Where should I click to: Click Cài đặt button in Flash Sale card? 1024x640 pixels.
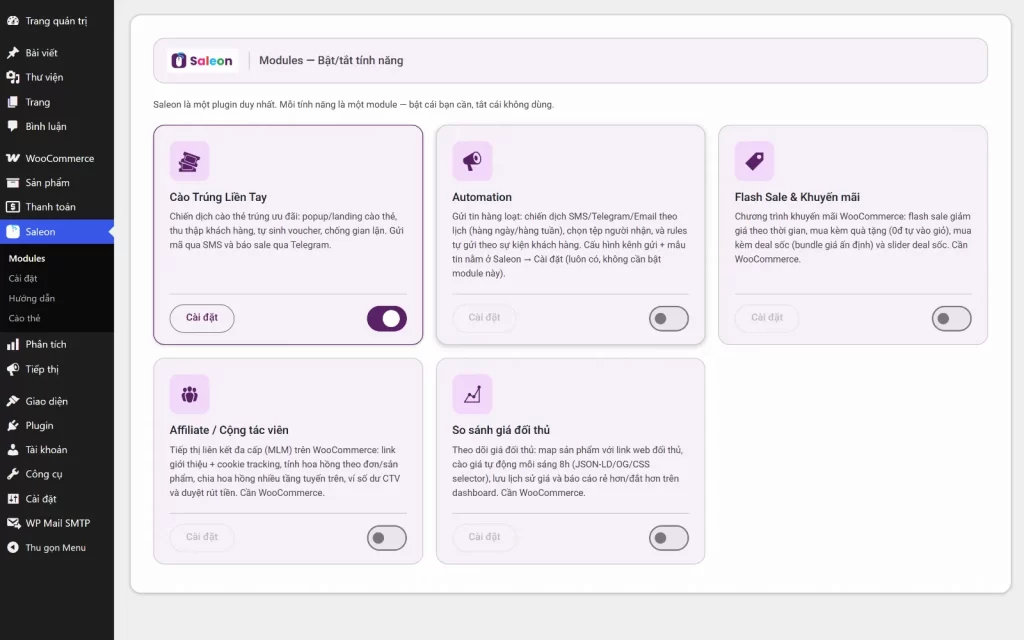tap(767, 318)
